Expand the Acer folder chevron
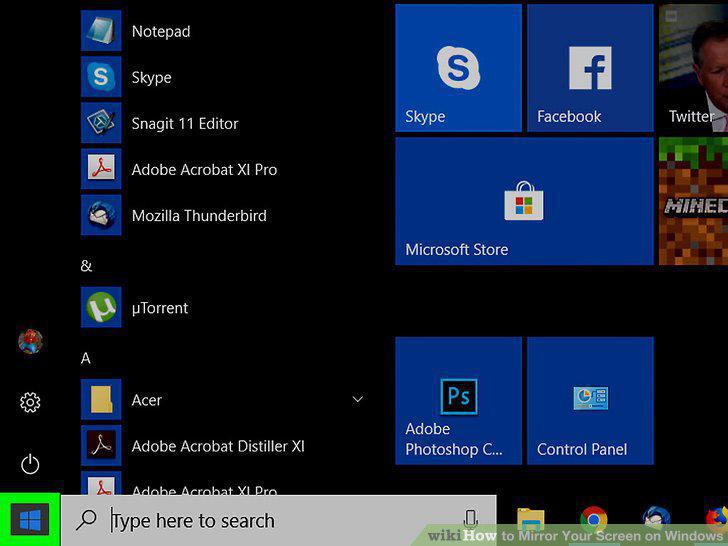This screenshot has width=728, height=546. point(358,399)
